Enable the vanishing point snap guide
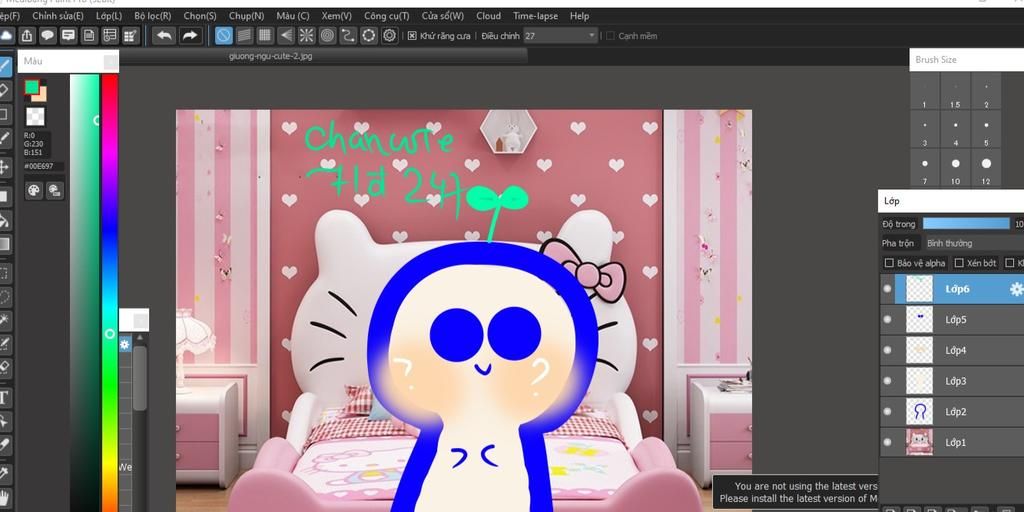The height and width of the screenshot is (512, 1024). click(285, 35)
